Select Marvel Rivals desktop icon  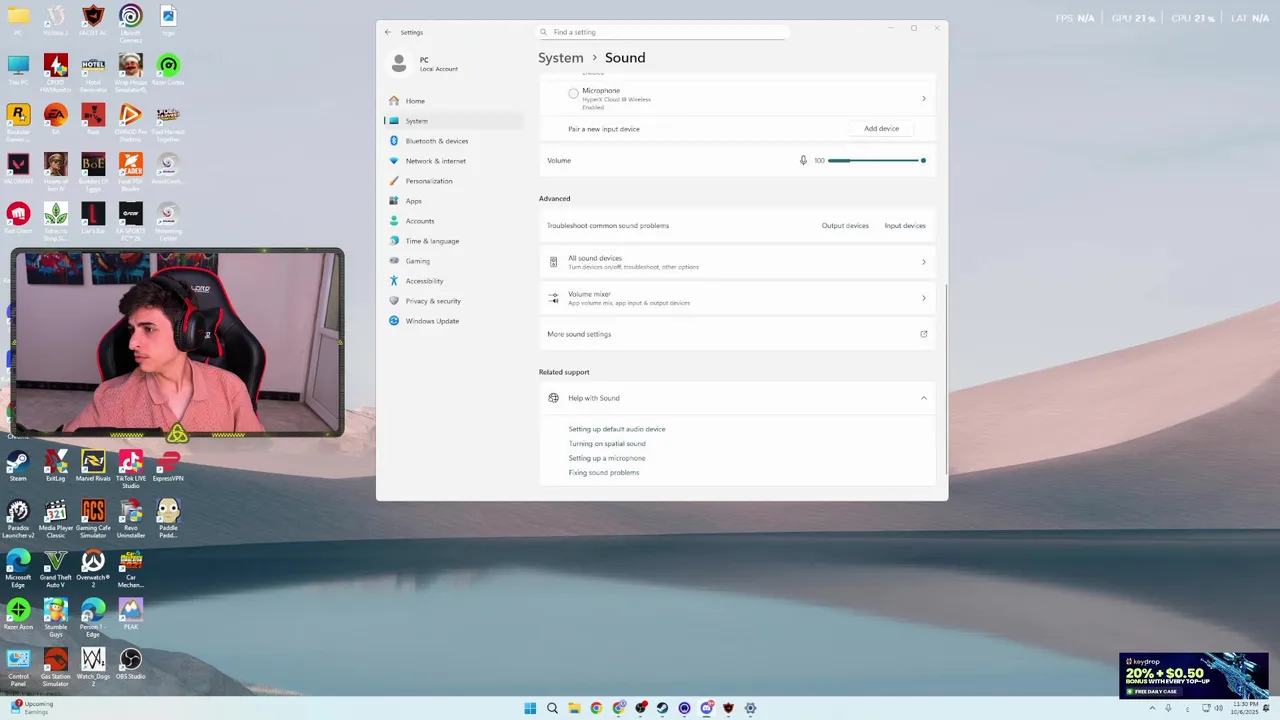click(x=93, y=467)
